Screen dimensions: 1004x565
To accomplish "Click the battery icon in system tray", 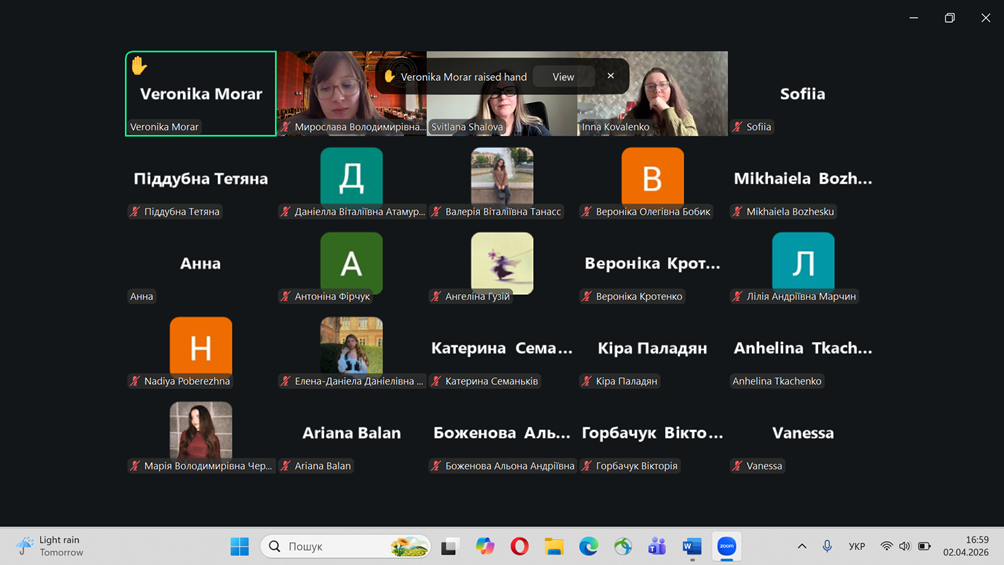I will [x=924, y=546].
